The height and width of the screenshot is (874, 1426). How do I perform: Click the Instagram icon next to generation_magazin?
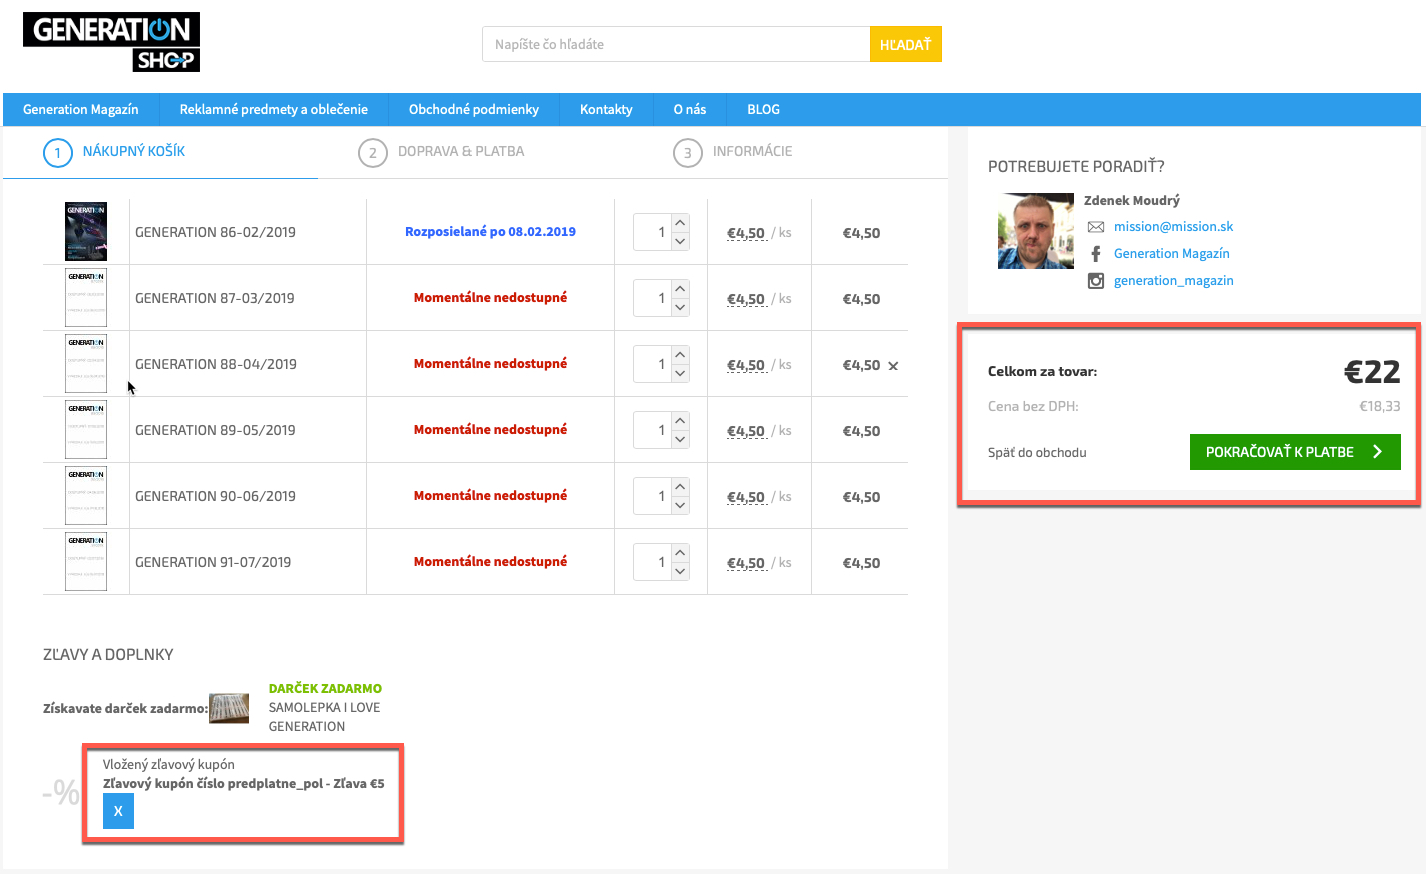click(1096, 281)
